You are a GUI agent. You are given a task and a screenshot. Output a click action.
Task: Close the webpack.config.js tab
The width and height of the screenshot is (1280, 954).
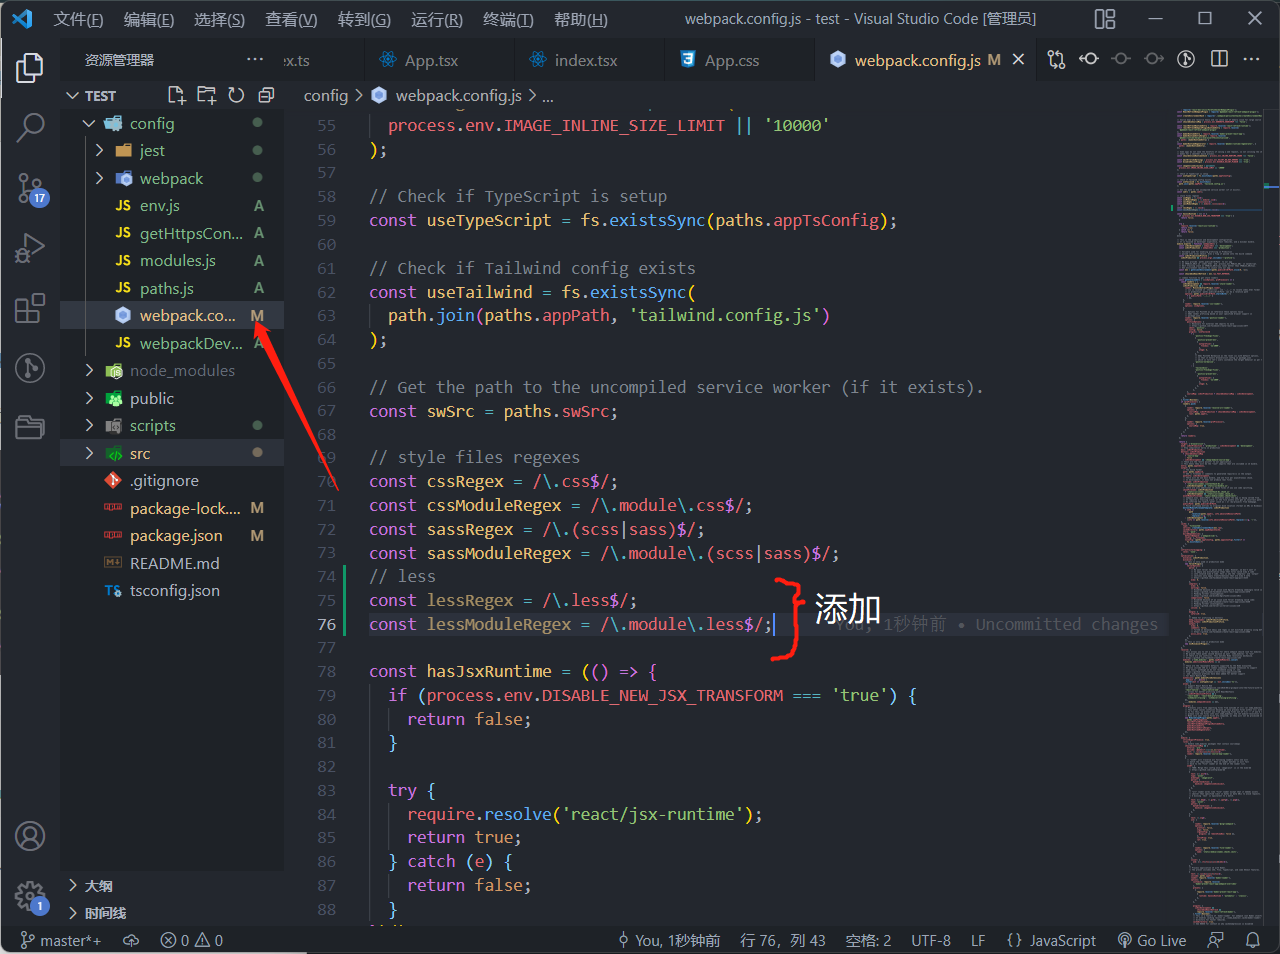click(x=1018, y=60)
